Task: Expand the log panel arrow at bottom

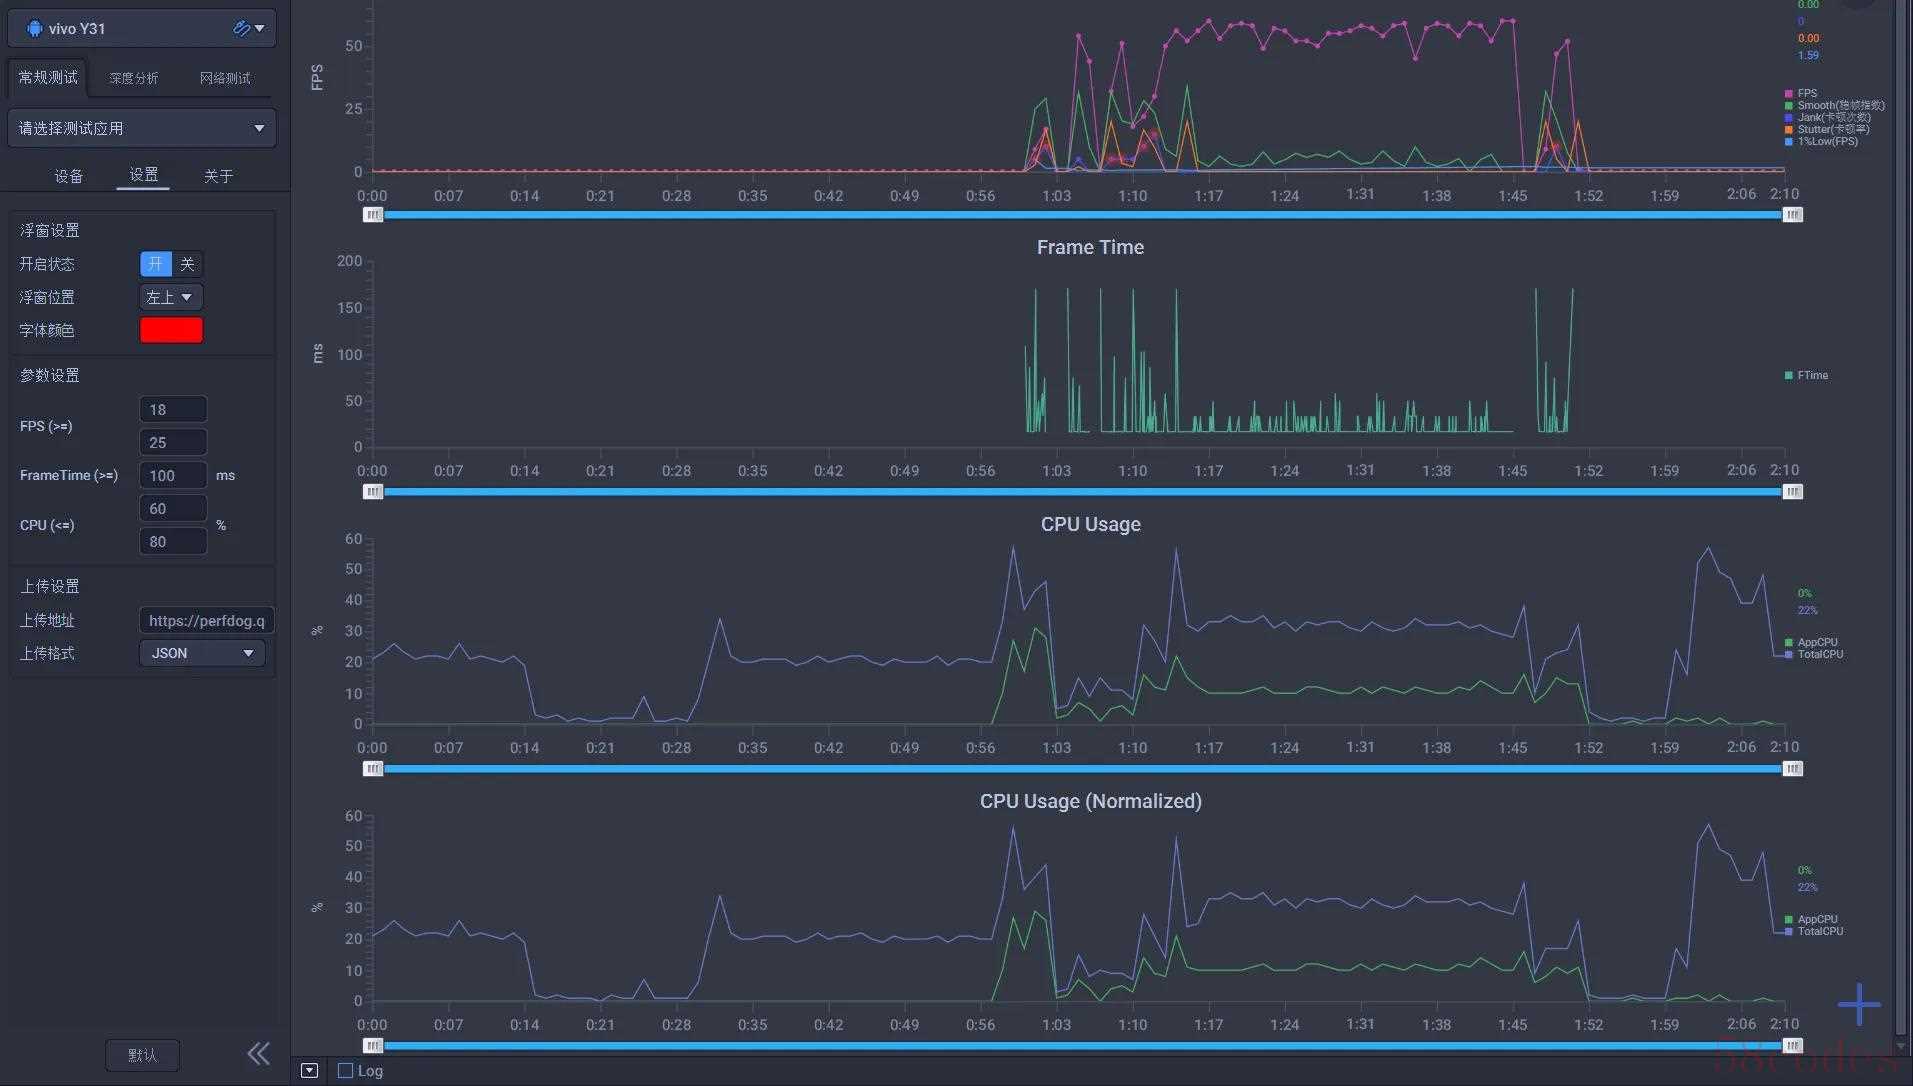Action: tap(309, 1070)
